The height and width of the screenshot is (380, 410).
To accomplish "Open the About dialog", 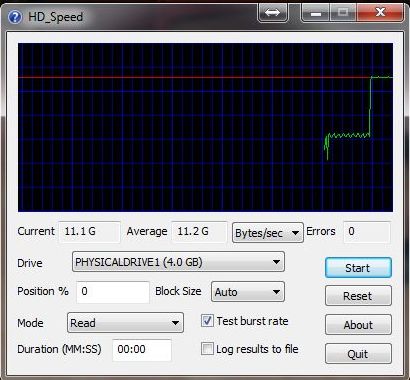I will (x=358, y=325).
